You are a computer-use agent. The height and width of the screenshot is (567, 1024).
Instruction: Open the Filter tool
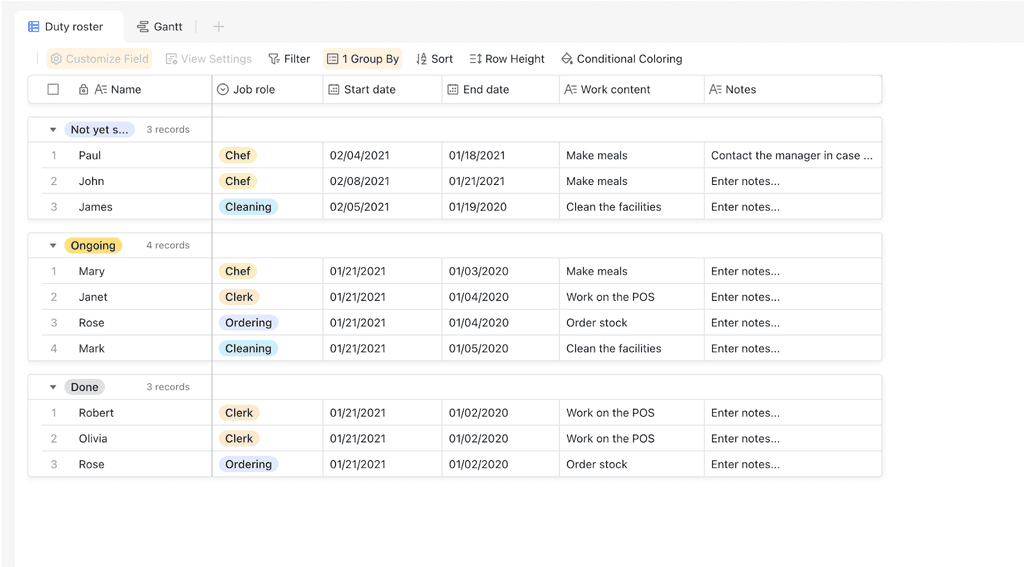289,59
